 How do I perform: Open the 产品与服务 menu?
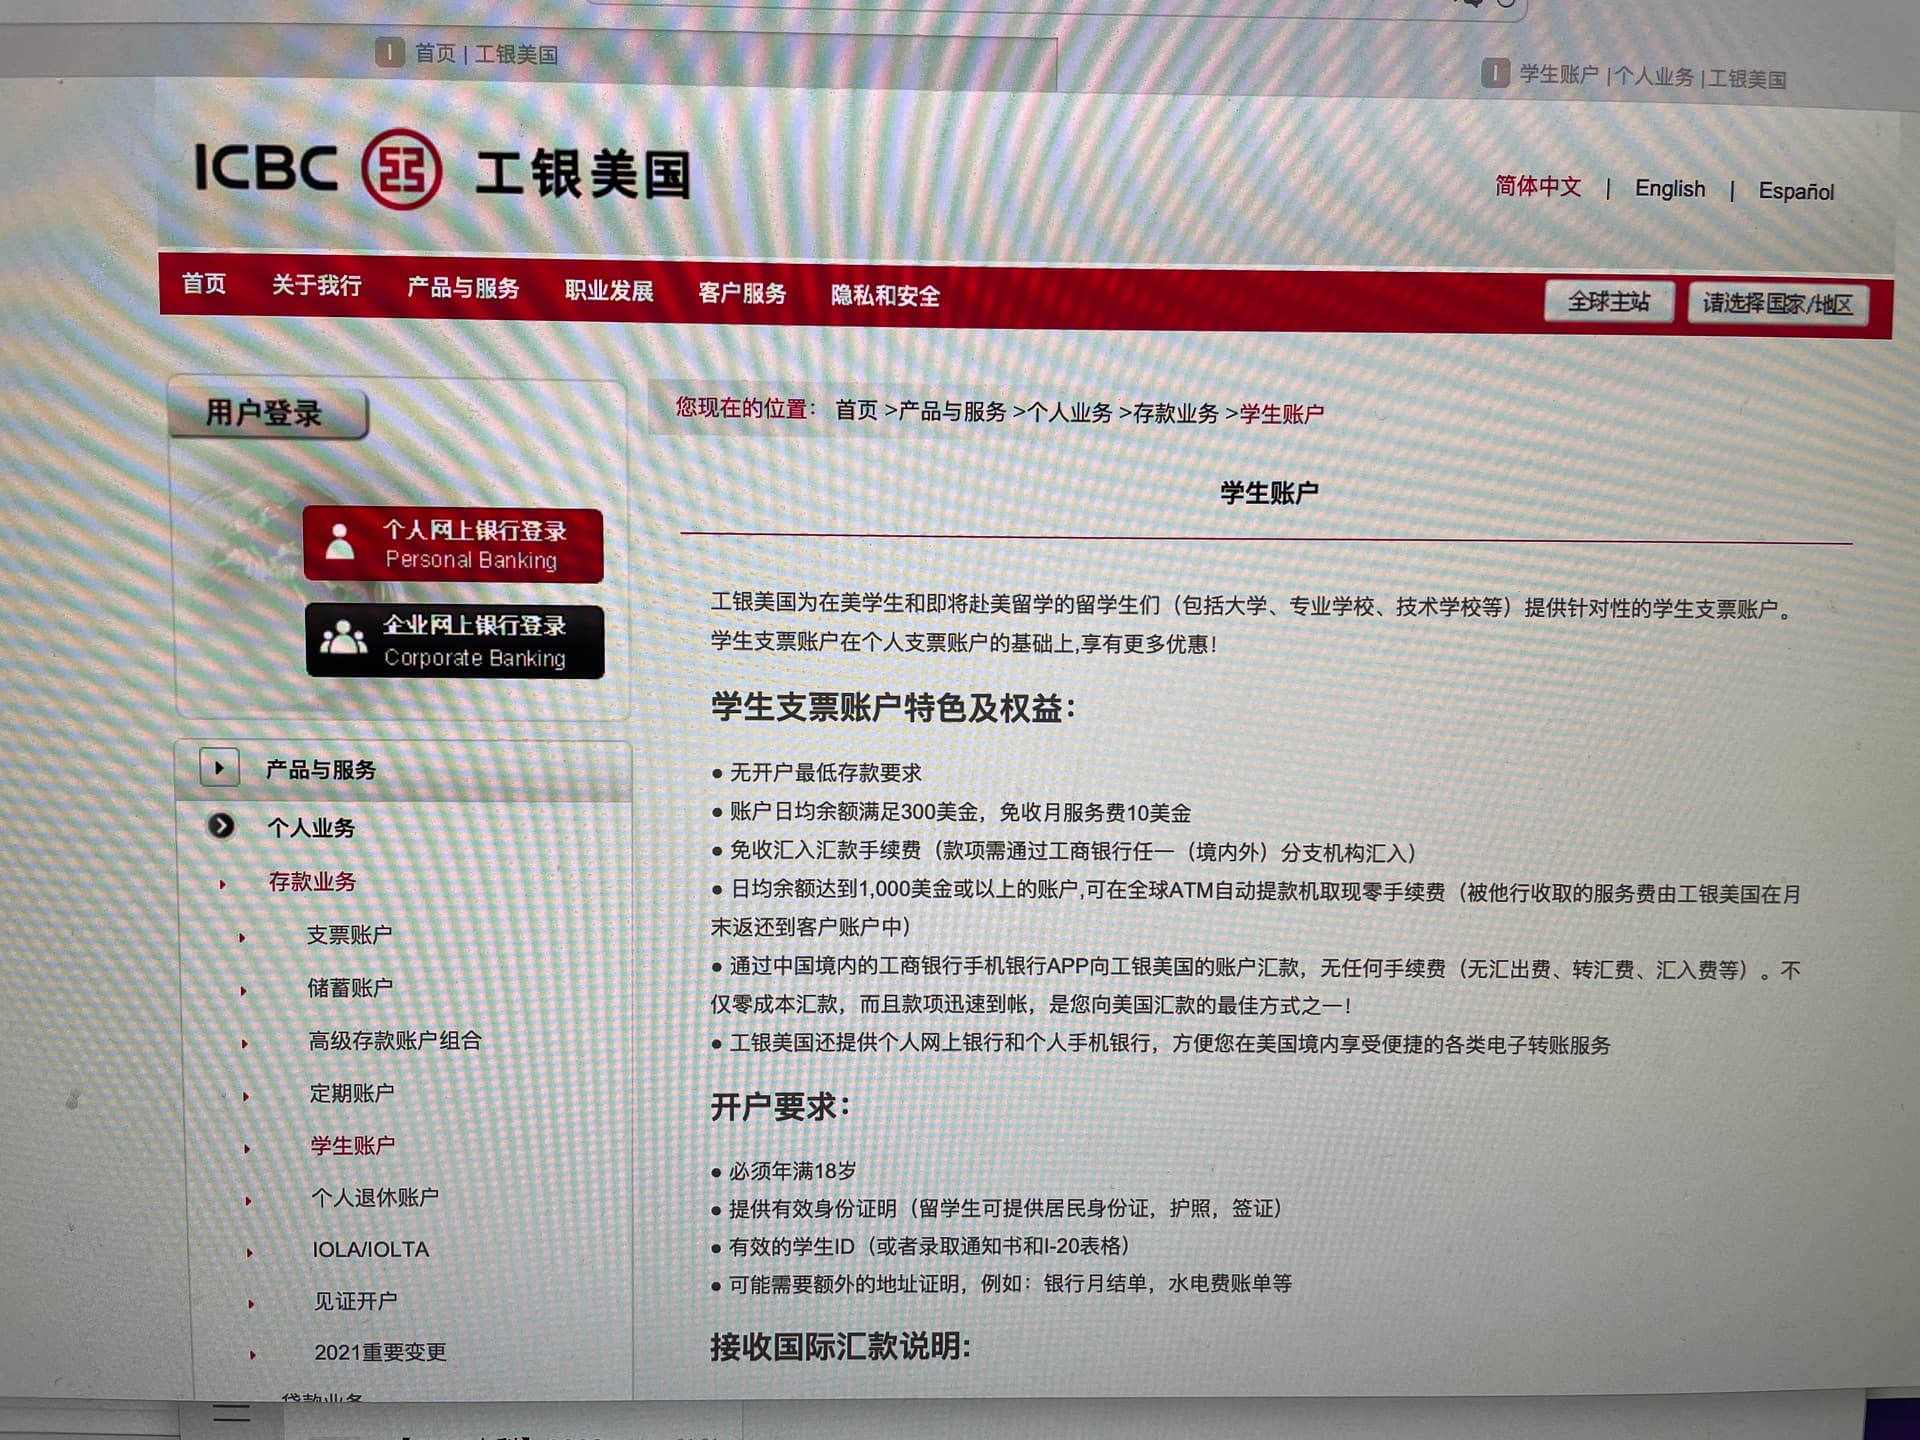463,290
